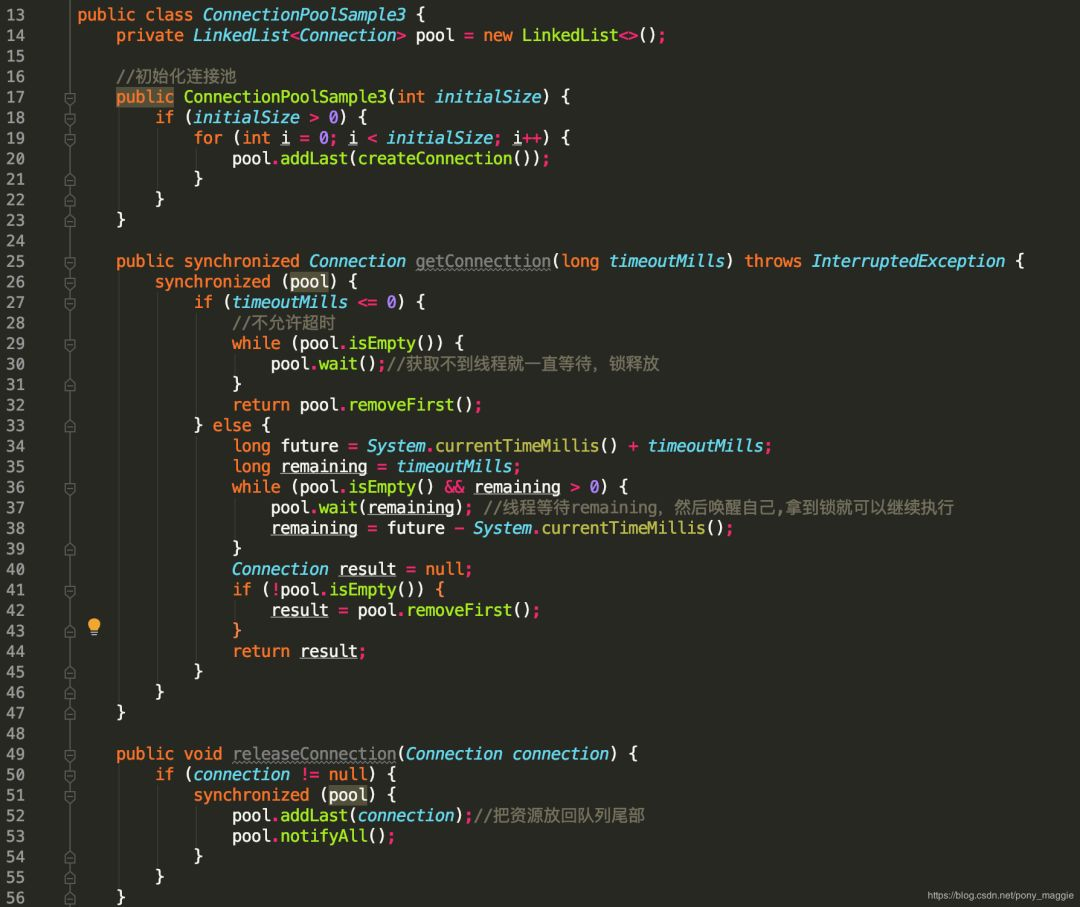Collapse the while loop on line 36
The height and width of the screenshot is (907, 1080).
pos(70,487)
